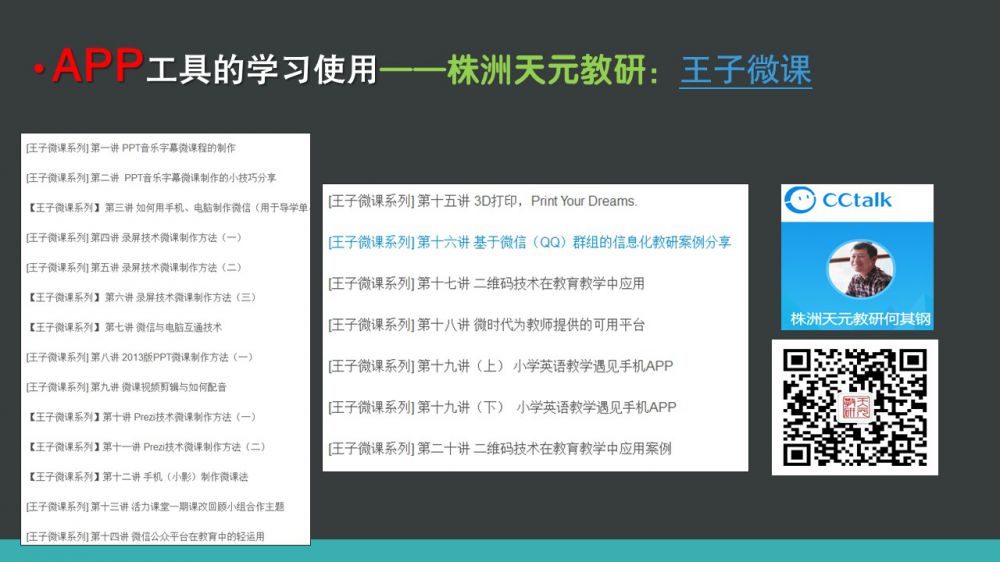Viewport: 1000px width, 562px height.
Task: Open 第八讲 2013版PPT微课制作方法(一)
Action: (x=139, y=357)
